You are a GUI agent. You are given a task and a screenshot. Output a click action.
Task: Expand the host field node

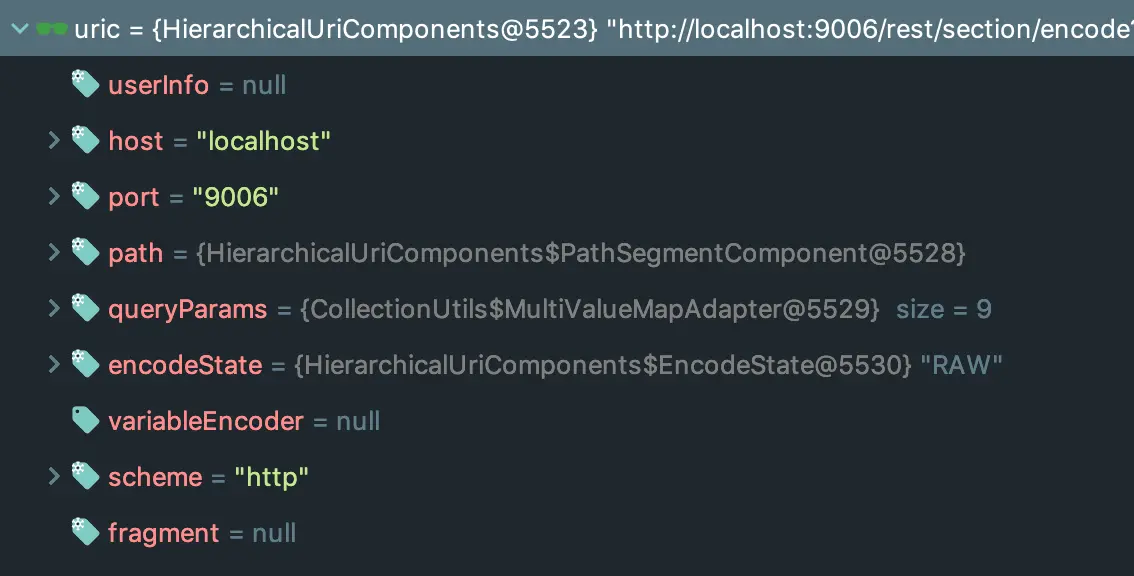(54, 140)
